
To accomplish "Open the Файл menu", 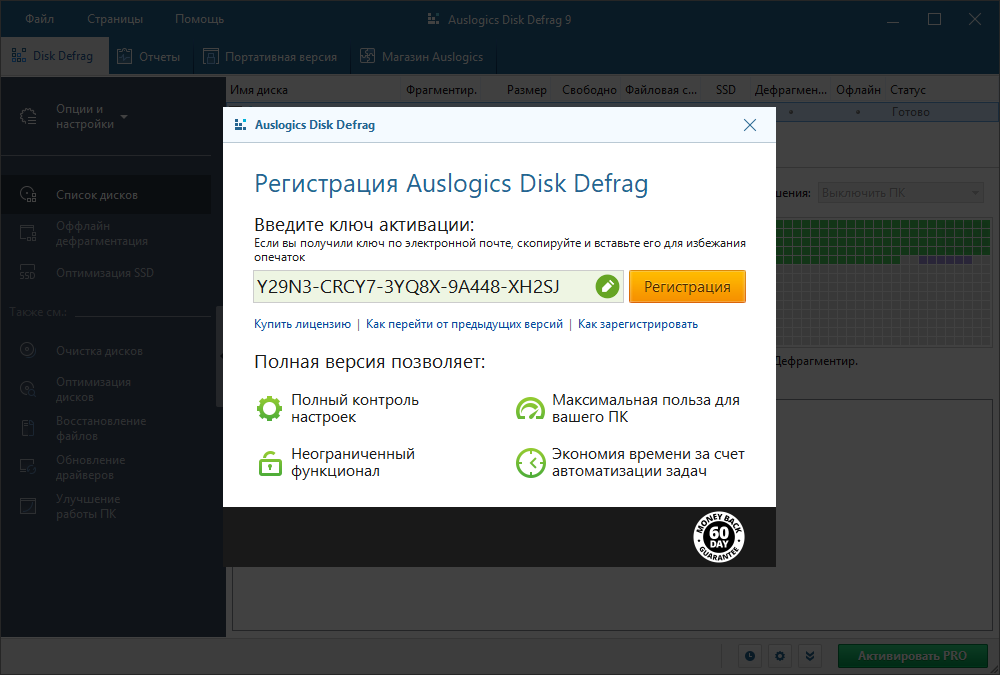I will [40, 19].
